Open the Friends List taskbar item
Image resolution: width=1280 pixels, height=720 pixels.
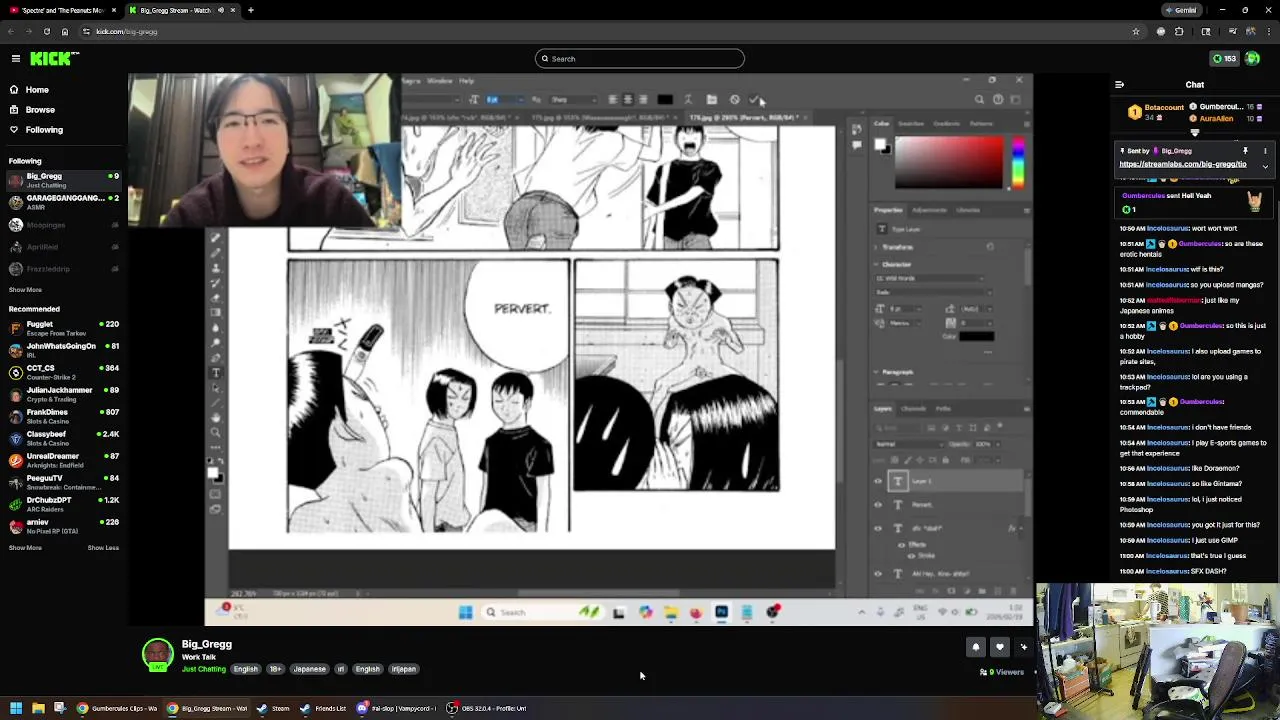[x=323, y=709]
